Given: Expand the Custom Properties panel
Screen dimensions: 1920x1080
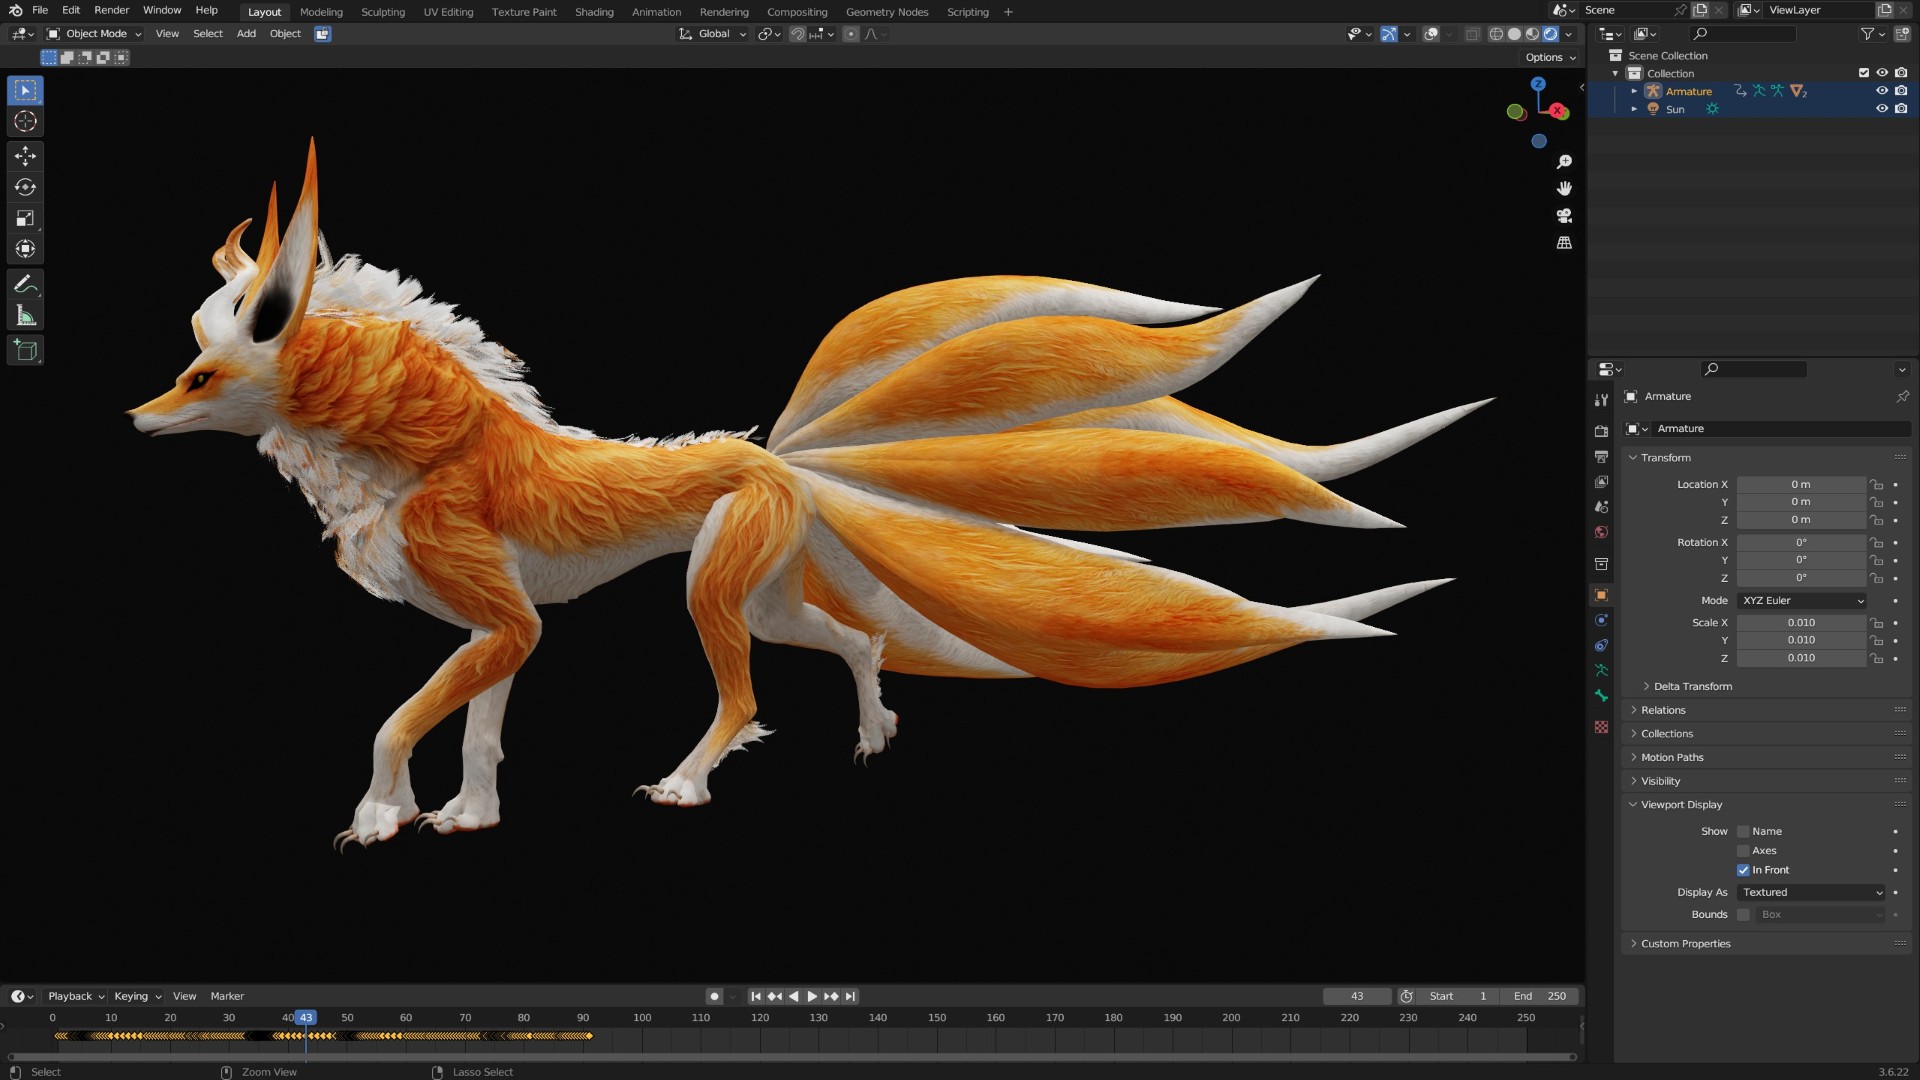Looking at the screenshot, I should (1685, 944).
